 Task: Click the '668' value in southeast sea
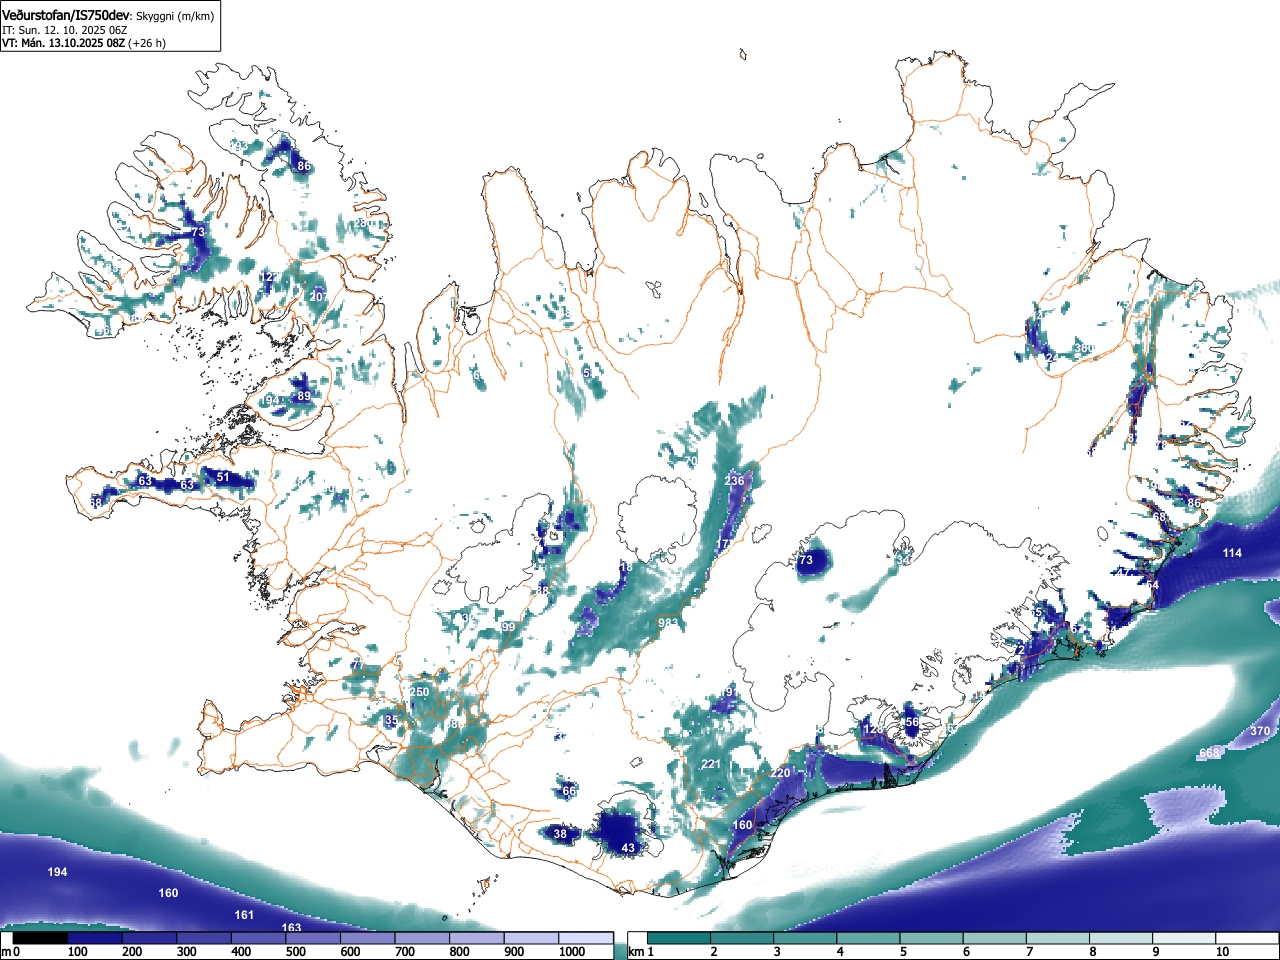pos(1210,752)
